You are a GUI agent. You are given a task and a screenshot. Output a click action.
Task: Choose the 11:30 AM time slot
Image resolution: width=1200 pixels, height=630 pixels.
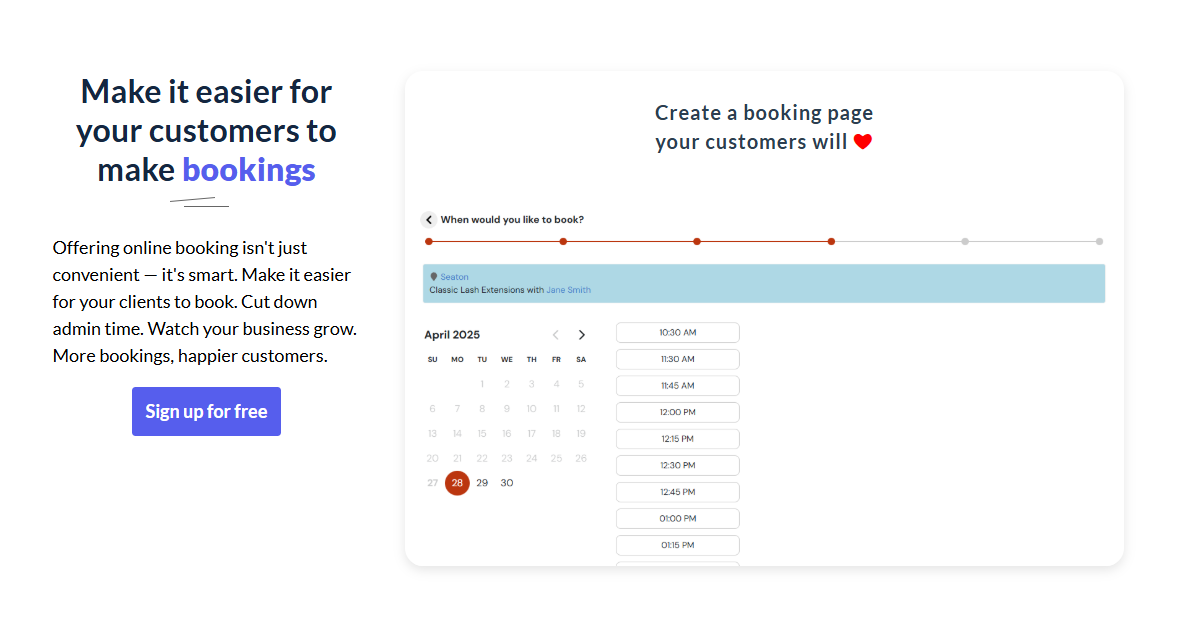tap(677, 359)
